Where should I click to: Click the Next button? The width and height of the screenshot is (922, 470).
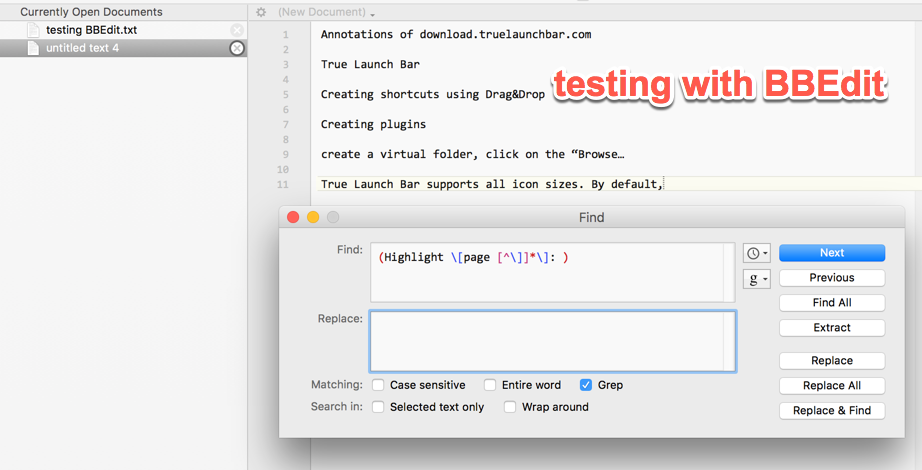point(832,253)
